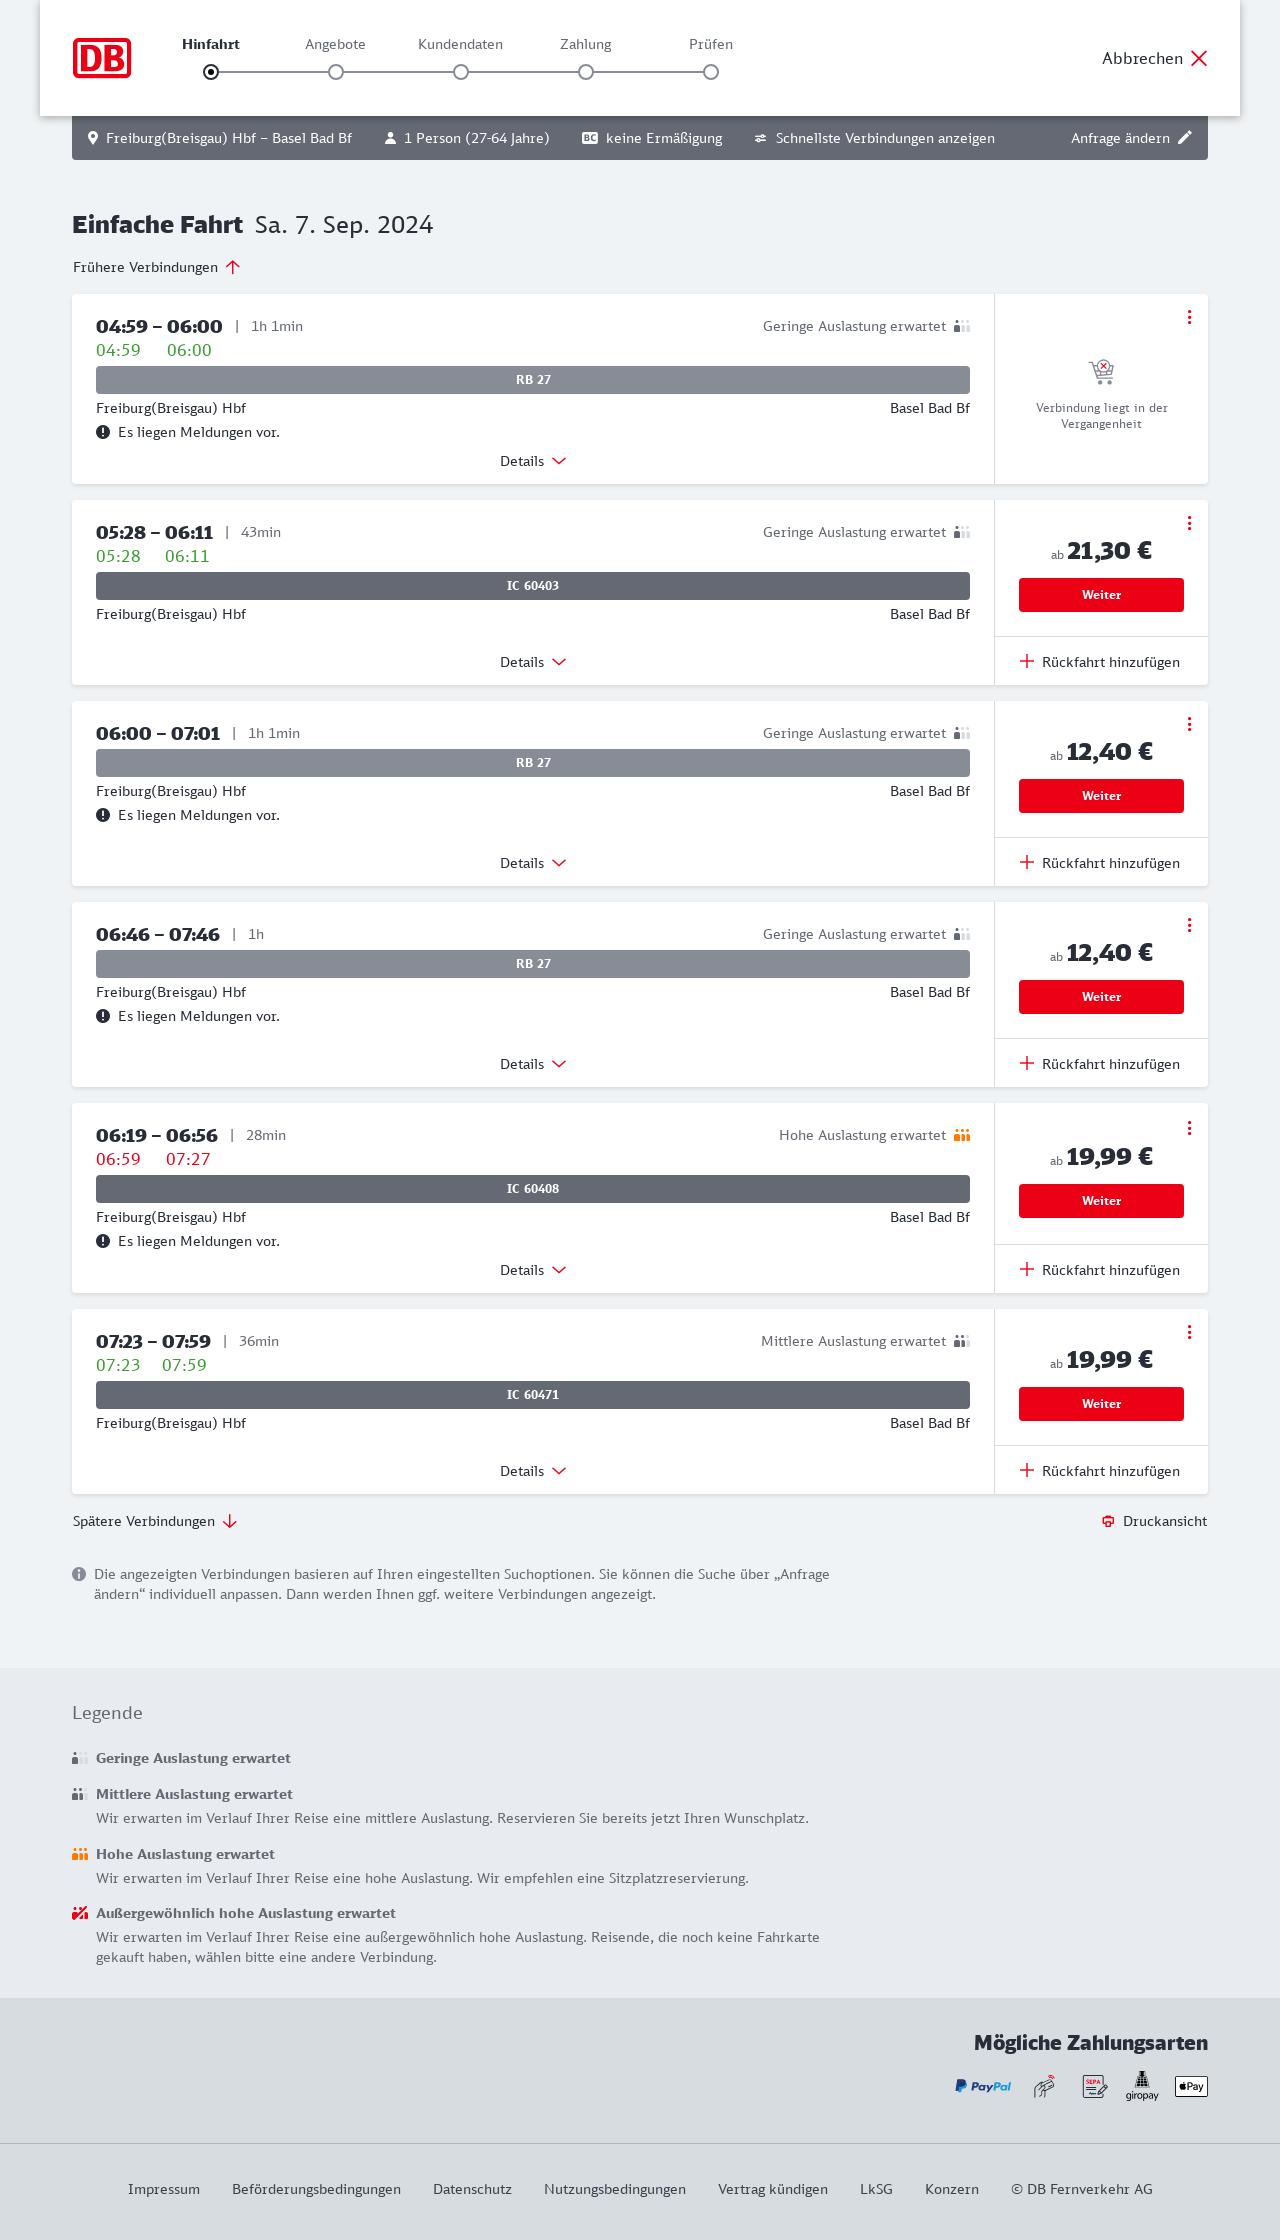Open three-dot menu for 05:28 connection
Viewport: 1280px width, 2240px height.
pyautogui.click(x=1189, y=523)
